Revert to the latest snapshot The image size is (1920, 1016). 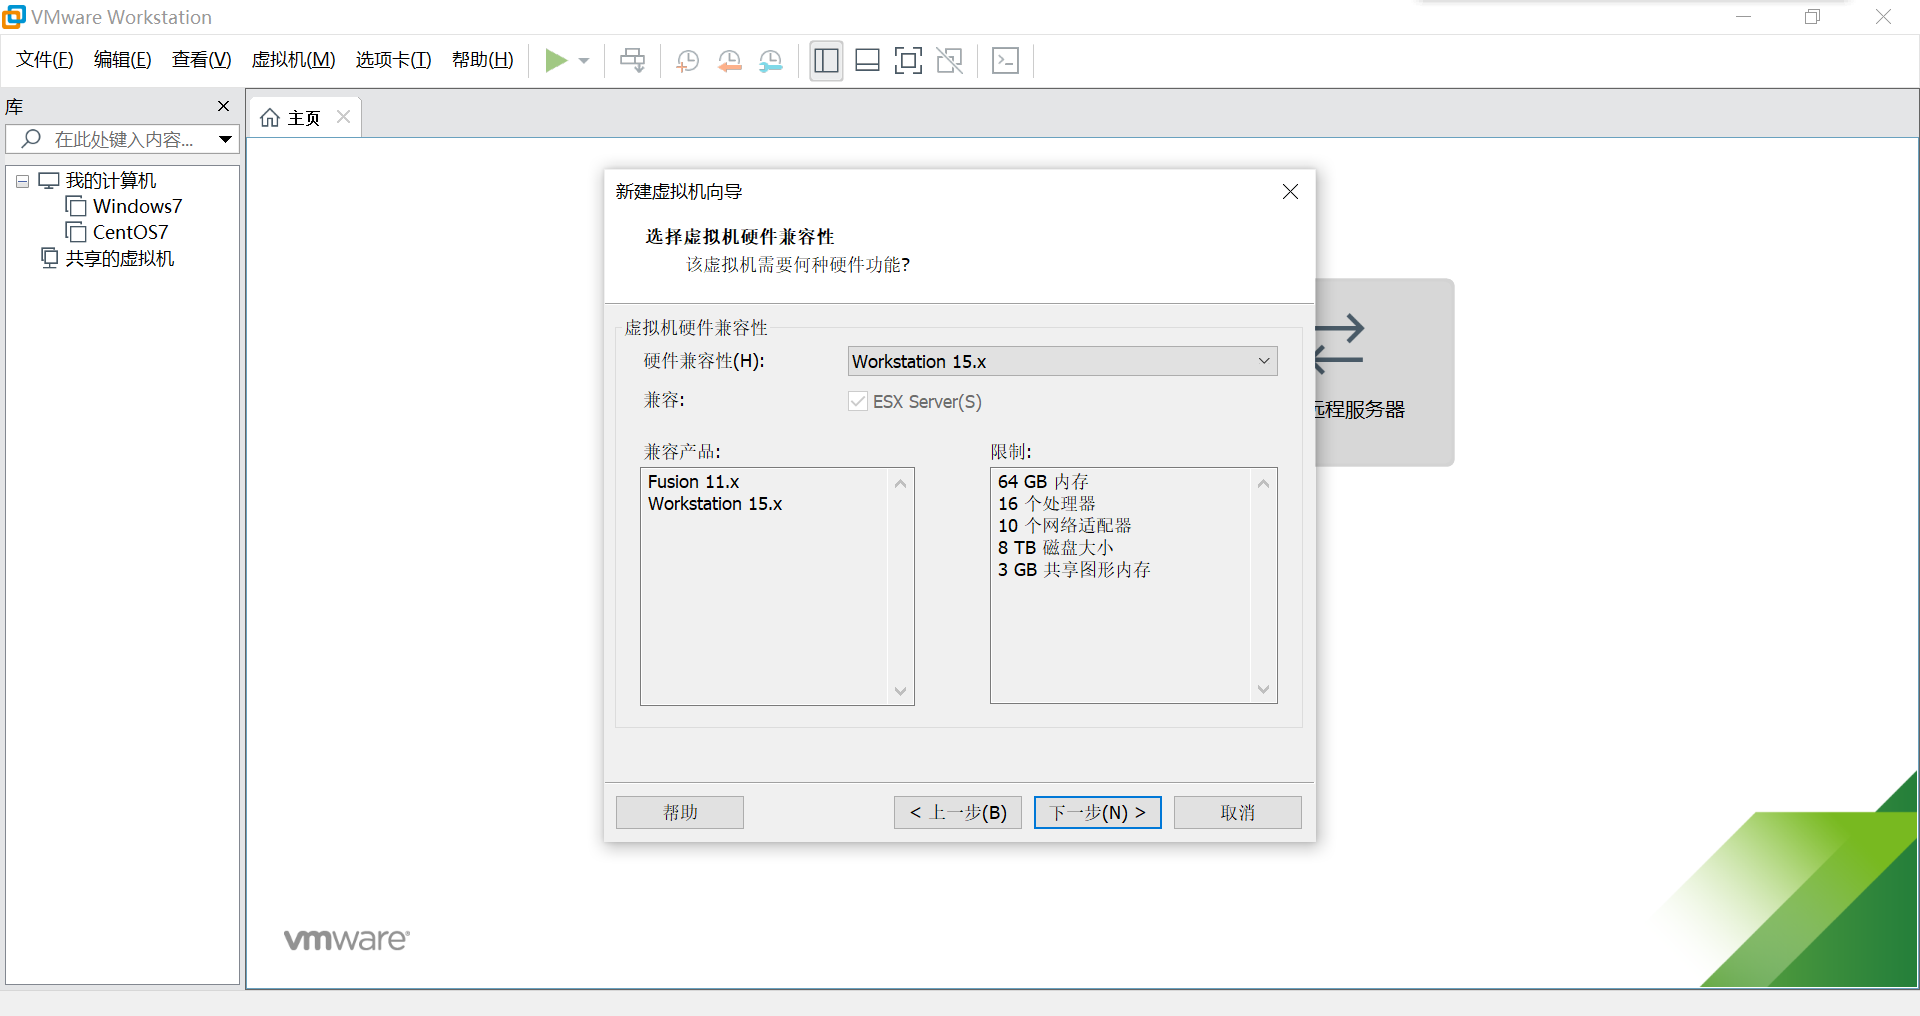click(729, 60)
